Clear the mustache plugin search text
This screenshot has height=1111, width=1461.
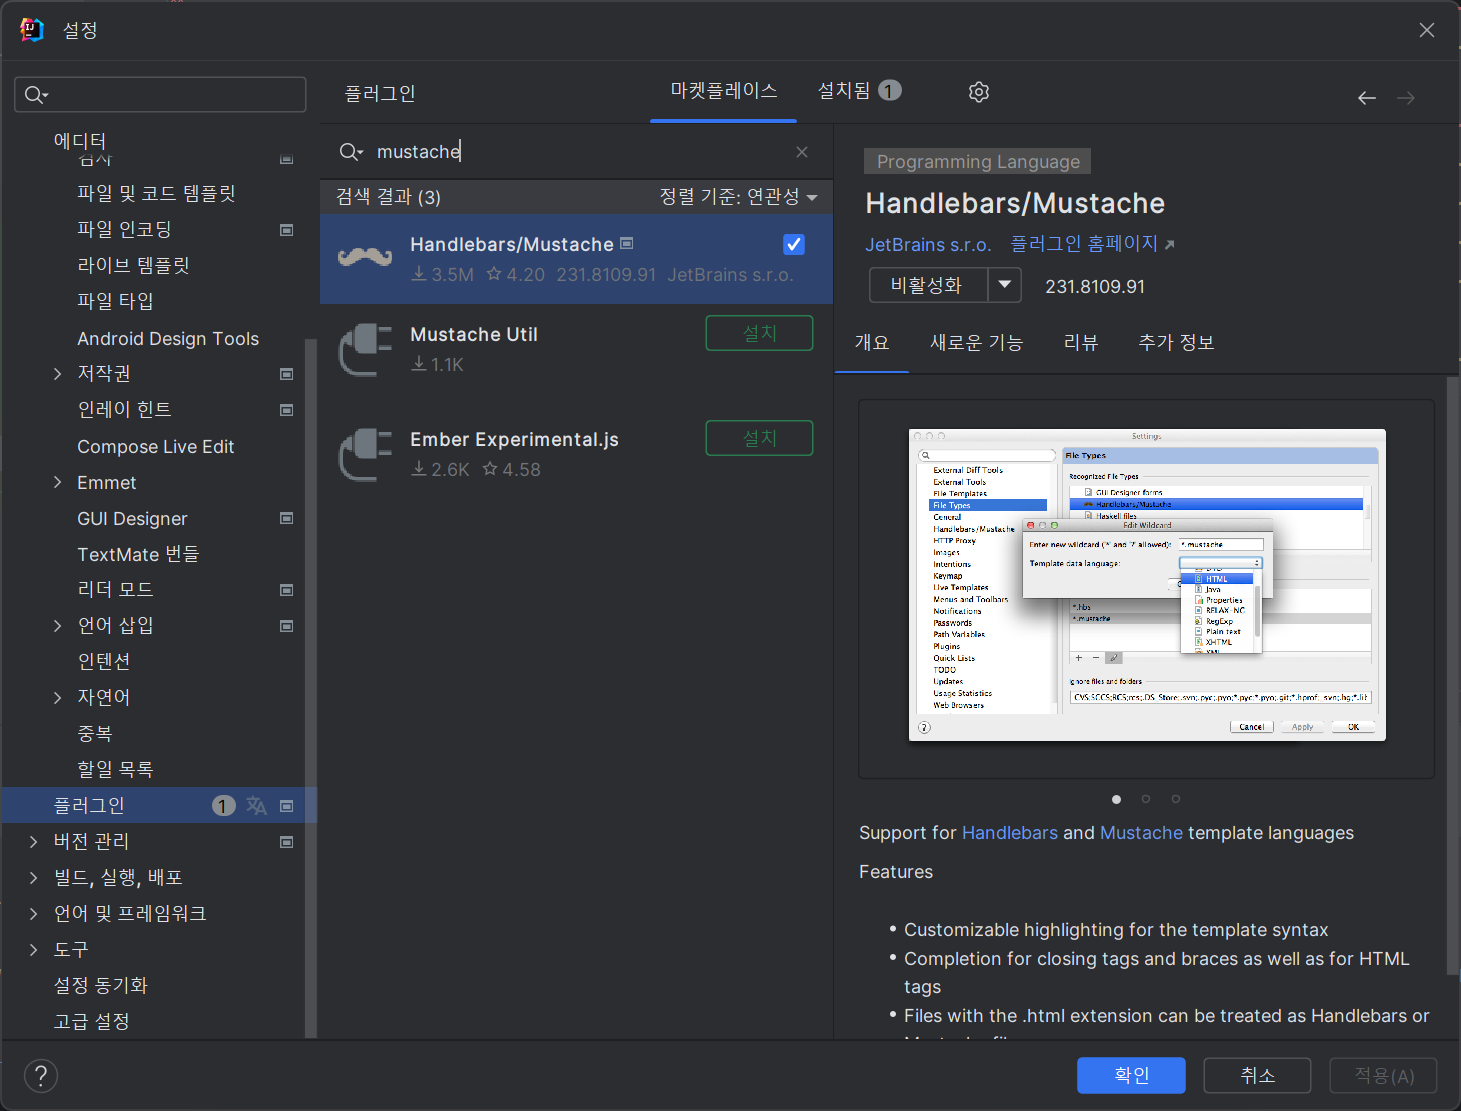(x=802, y=152)
